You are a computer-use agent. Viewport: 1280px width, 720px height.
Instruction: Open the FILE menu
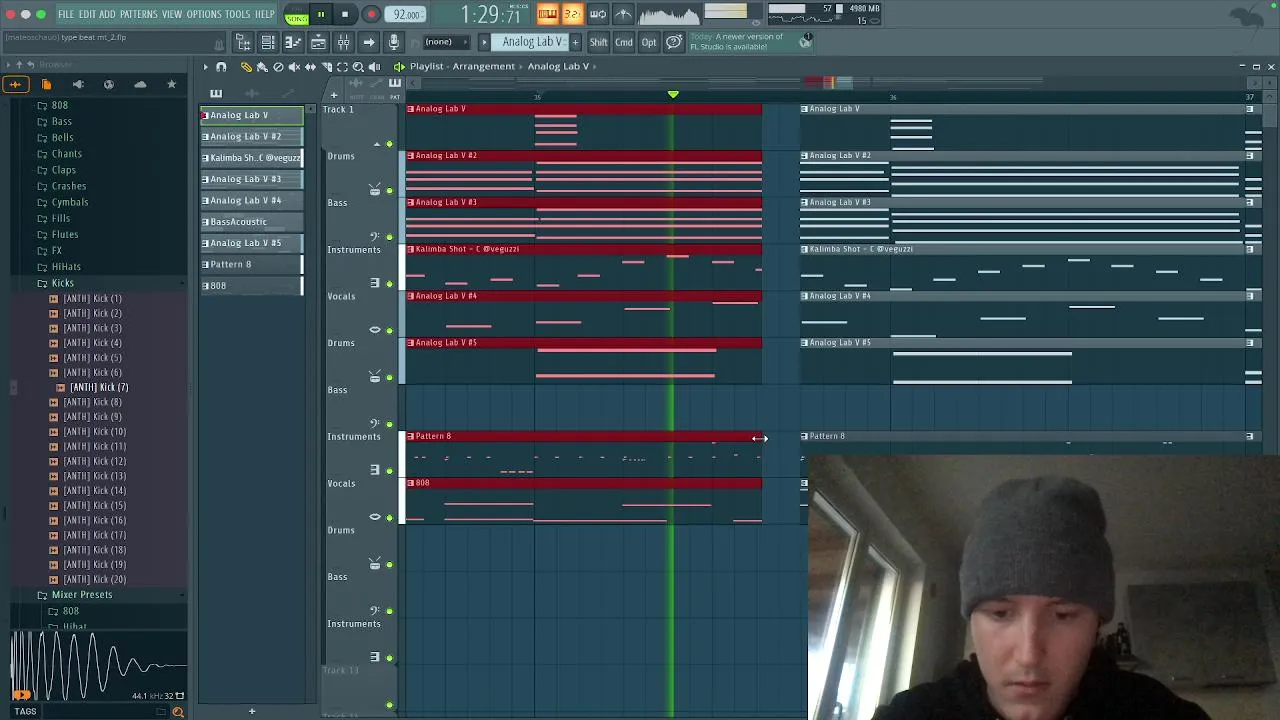click(66, 14)
